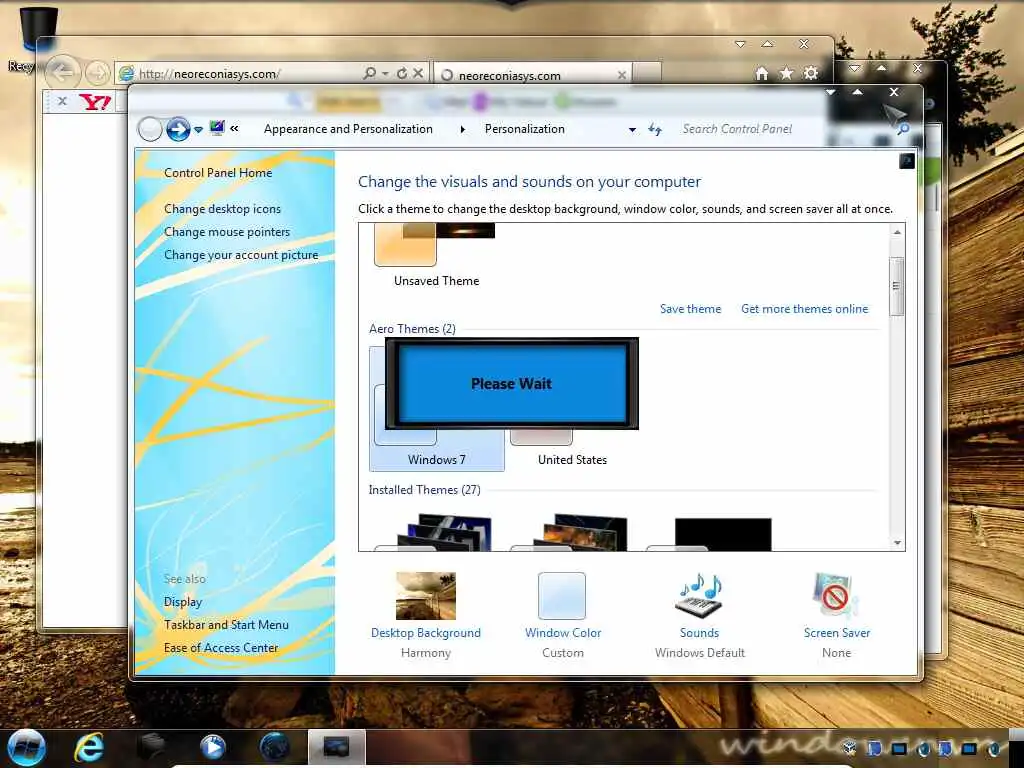Open IE Home page icon

(x=761, y=73)
